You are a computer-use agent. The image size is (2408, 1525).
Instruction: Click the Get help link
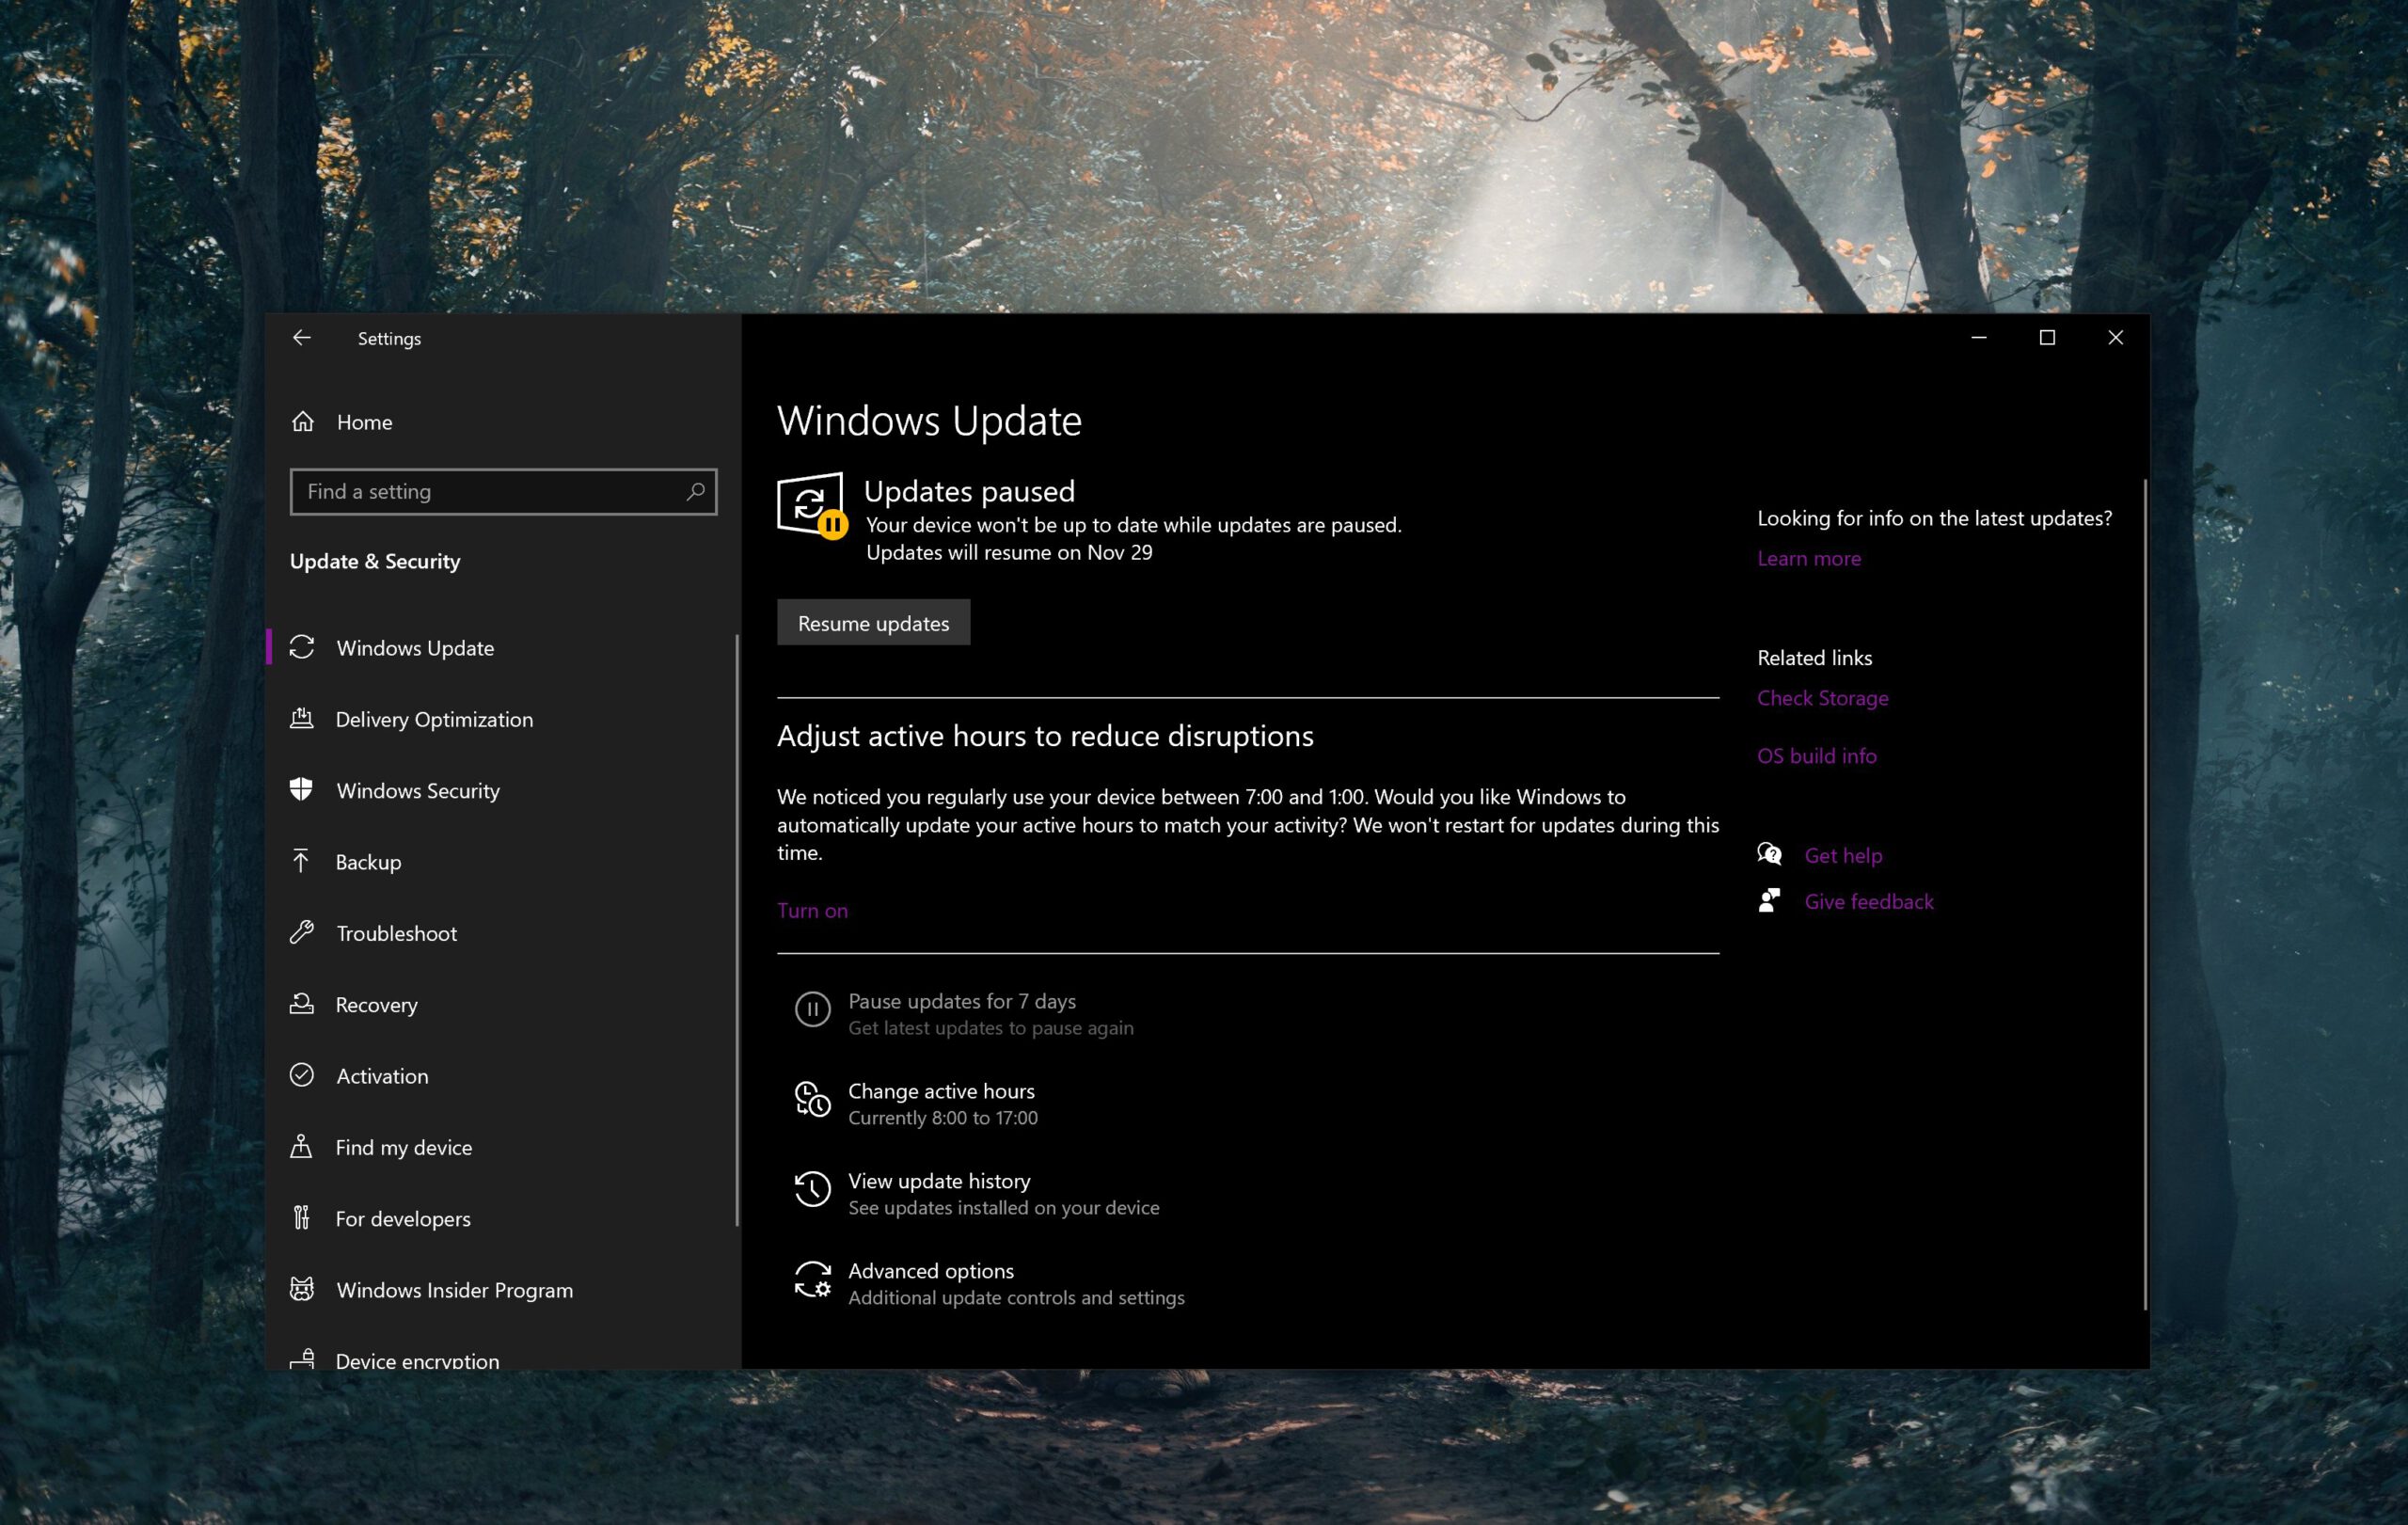1843,855
